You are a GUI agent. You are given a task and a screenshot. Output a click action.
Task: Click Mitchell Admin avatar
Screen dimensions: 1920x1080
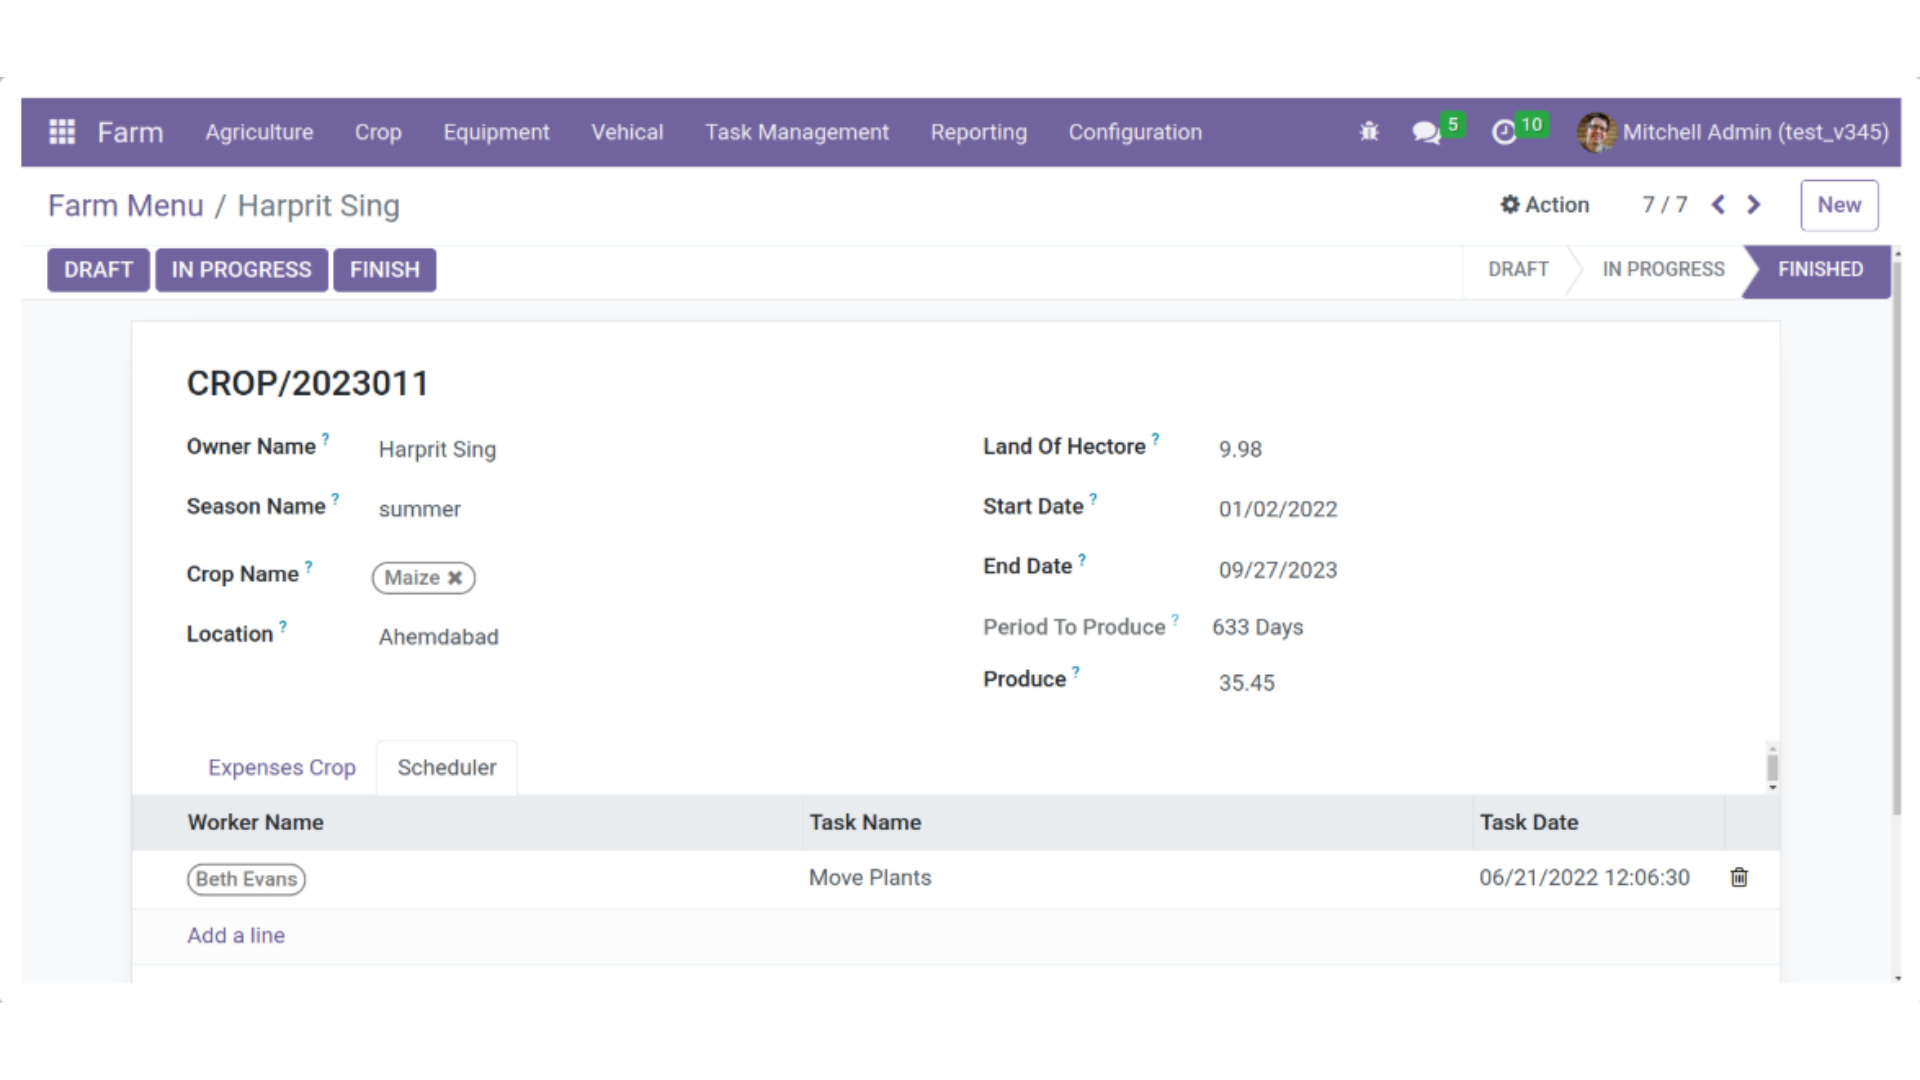pos(1596,132)
